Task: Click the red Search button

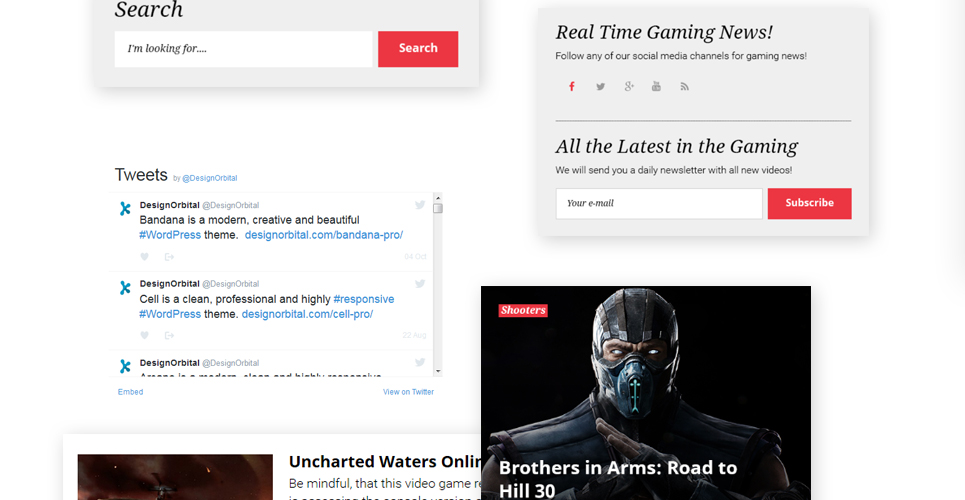Action: click(x=418, y=49)
